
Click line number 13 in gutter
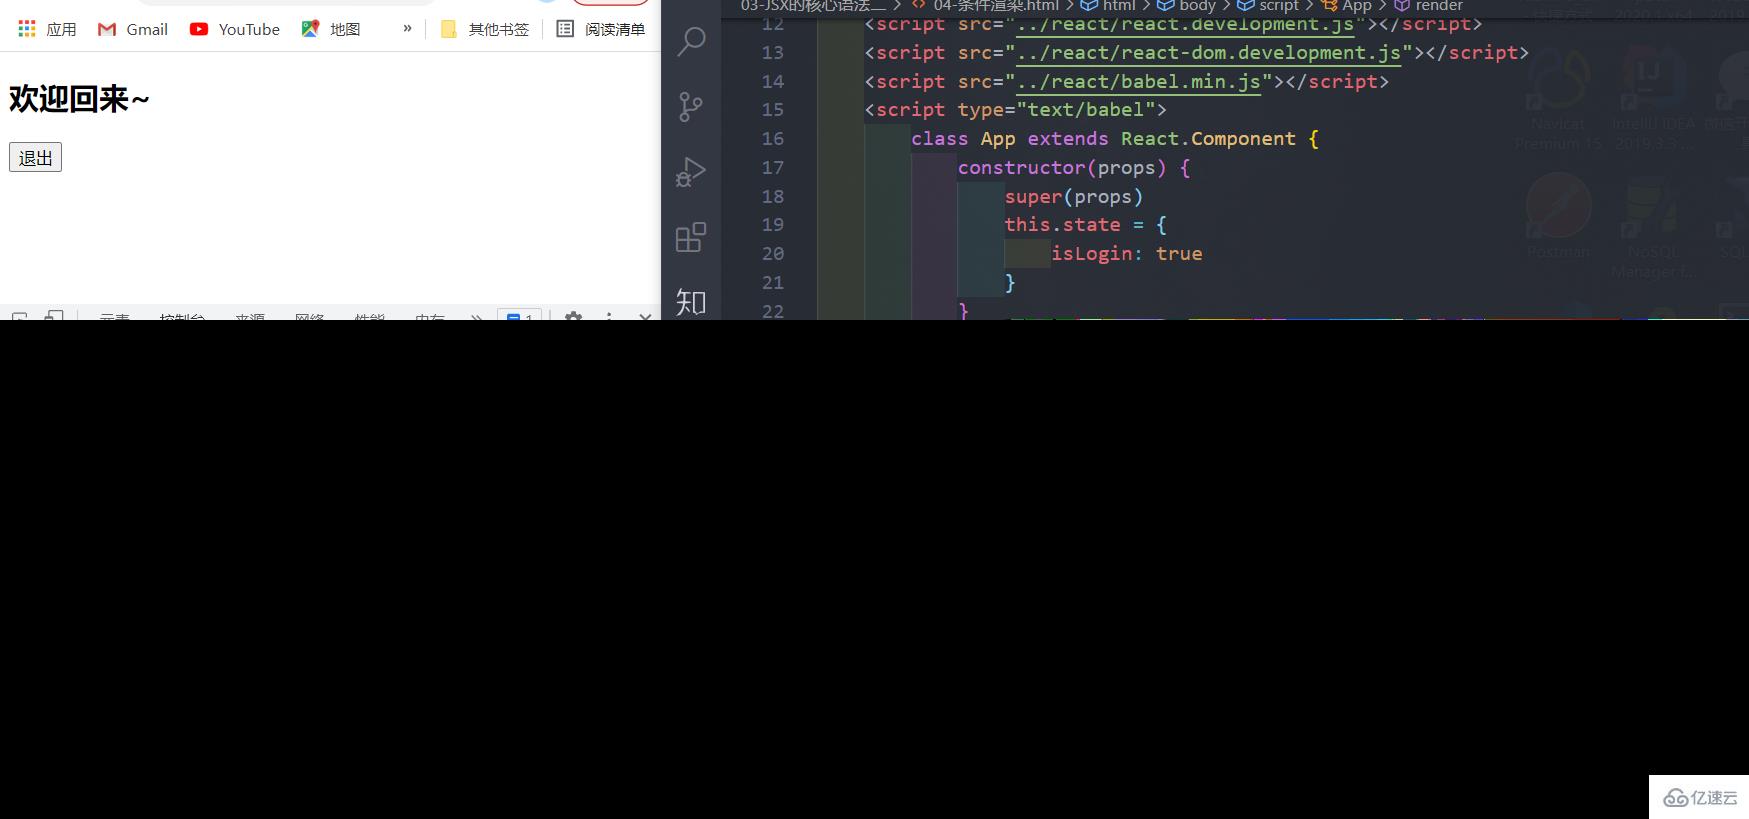773,53
